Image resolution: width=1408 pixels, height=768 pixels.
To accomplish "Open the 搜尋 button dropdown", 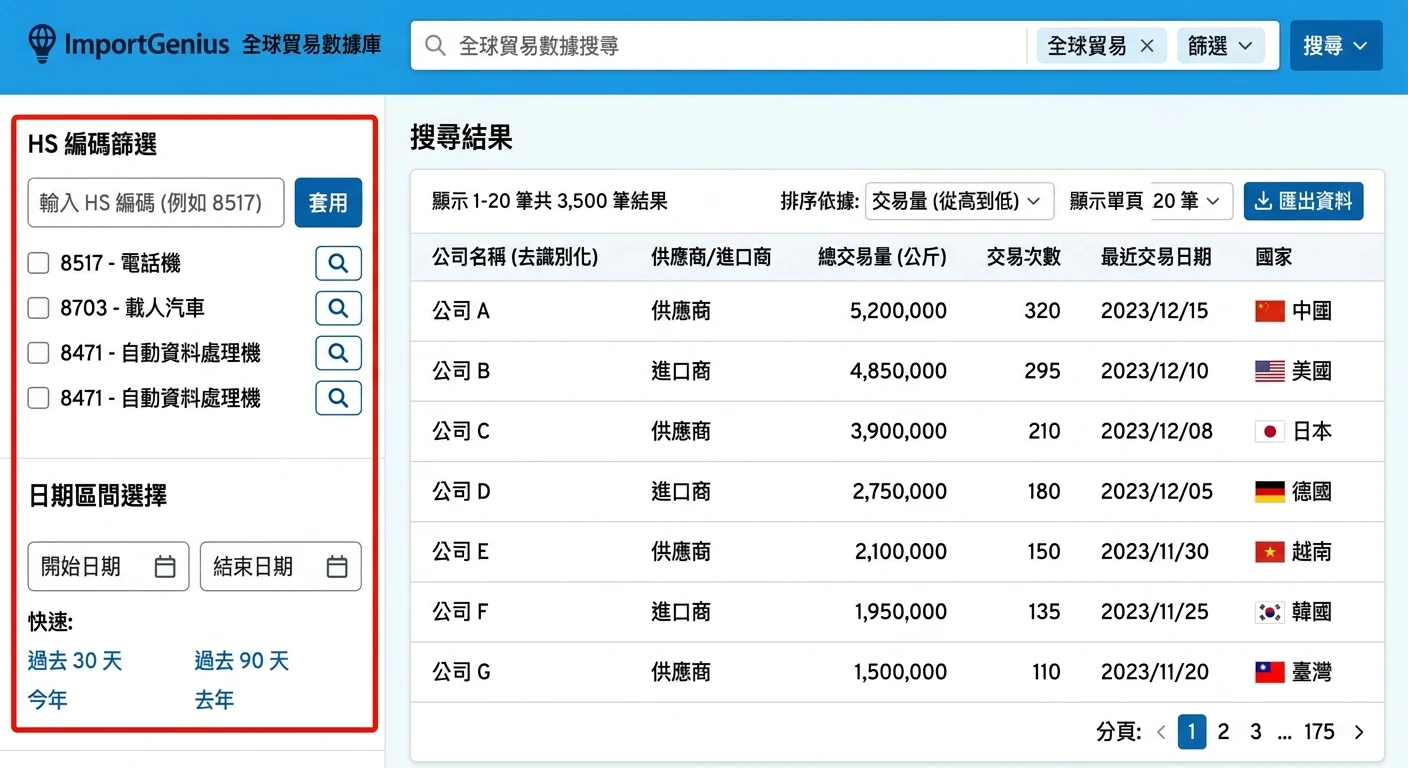I will point(1336,46).
